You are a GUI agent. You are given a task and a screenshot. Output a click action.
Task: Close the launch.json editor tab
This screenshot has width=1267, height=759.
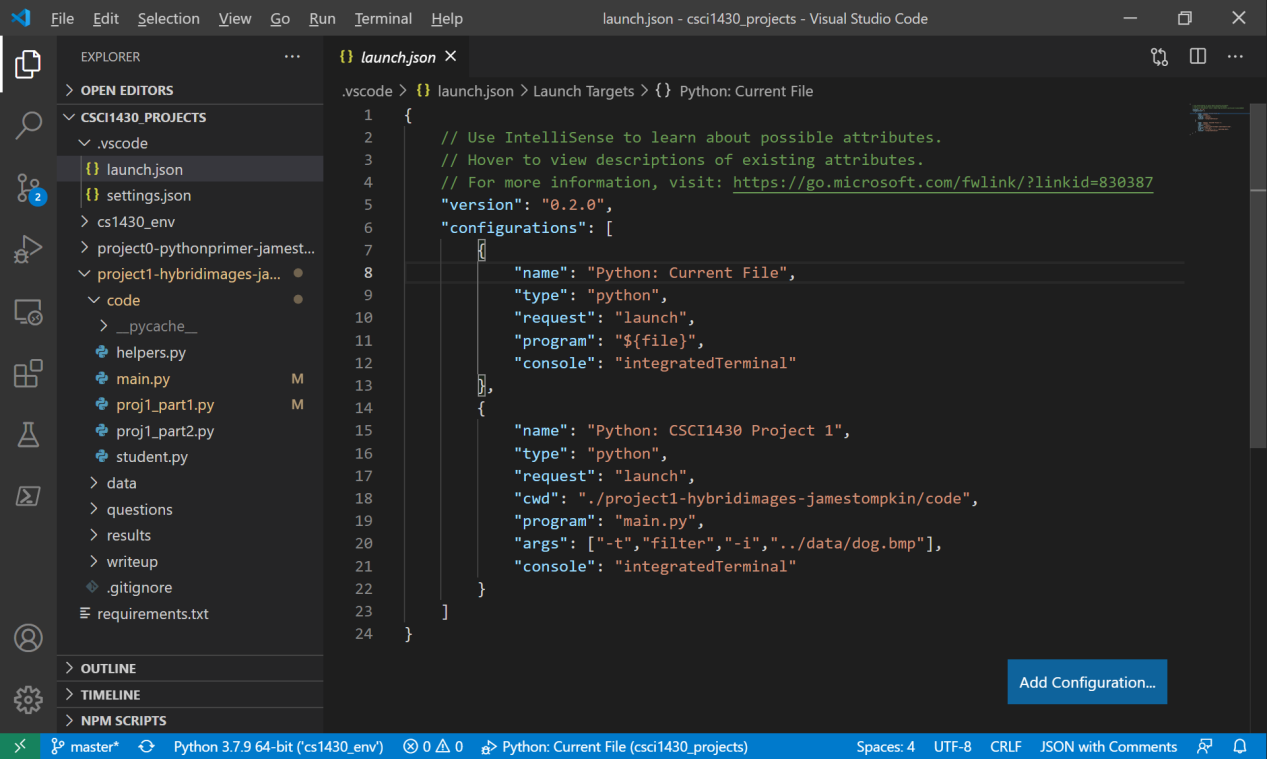pyautogui.click(x=451, y=57)
